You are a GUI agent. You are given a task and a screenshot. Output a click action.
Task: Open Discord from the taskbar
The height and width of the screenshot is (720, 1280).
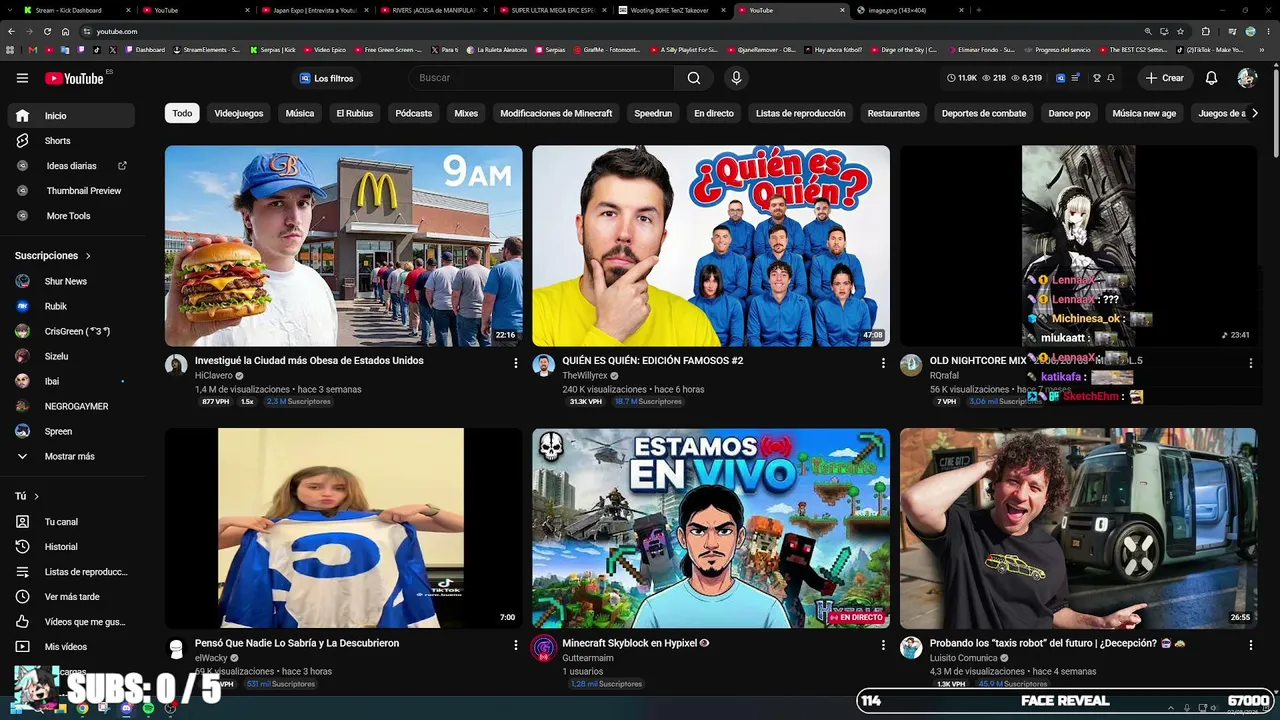126,708
